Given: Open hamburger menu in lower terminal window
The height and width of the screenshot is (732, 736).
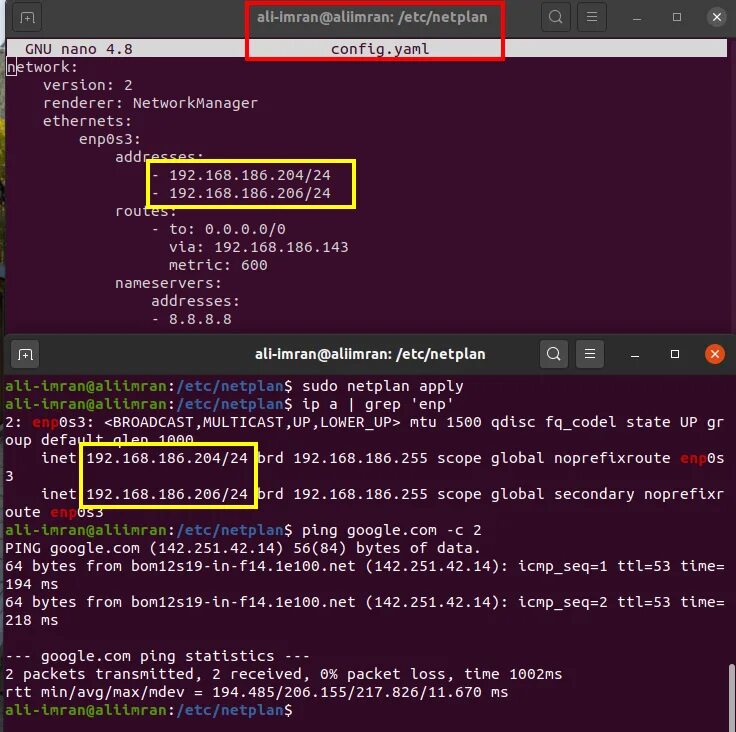Looking at the screenshot, I should pos(590,354).
